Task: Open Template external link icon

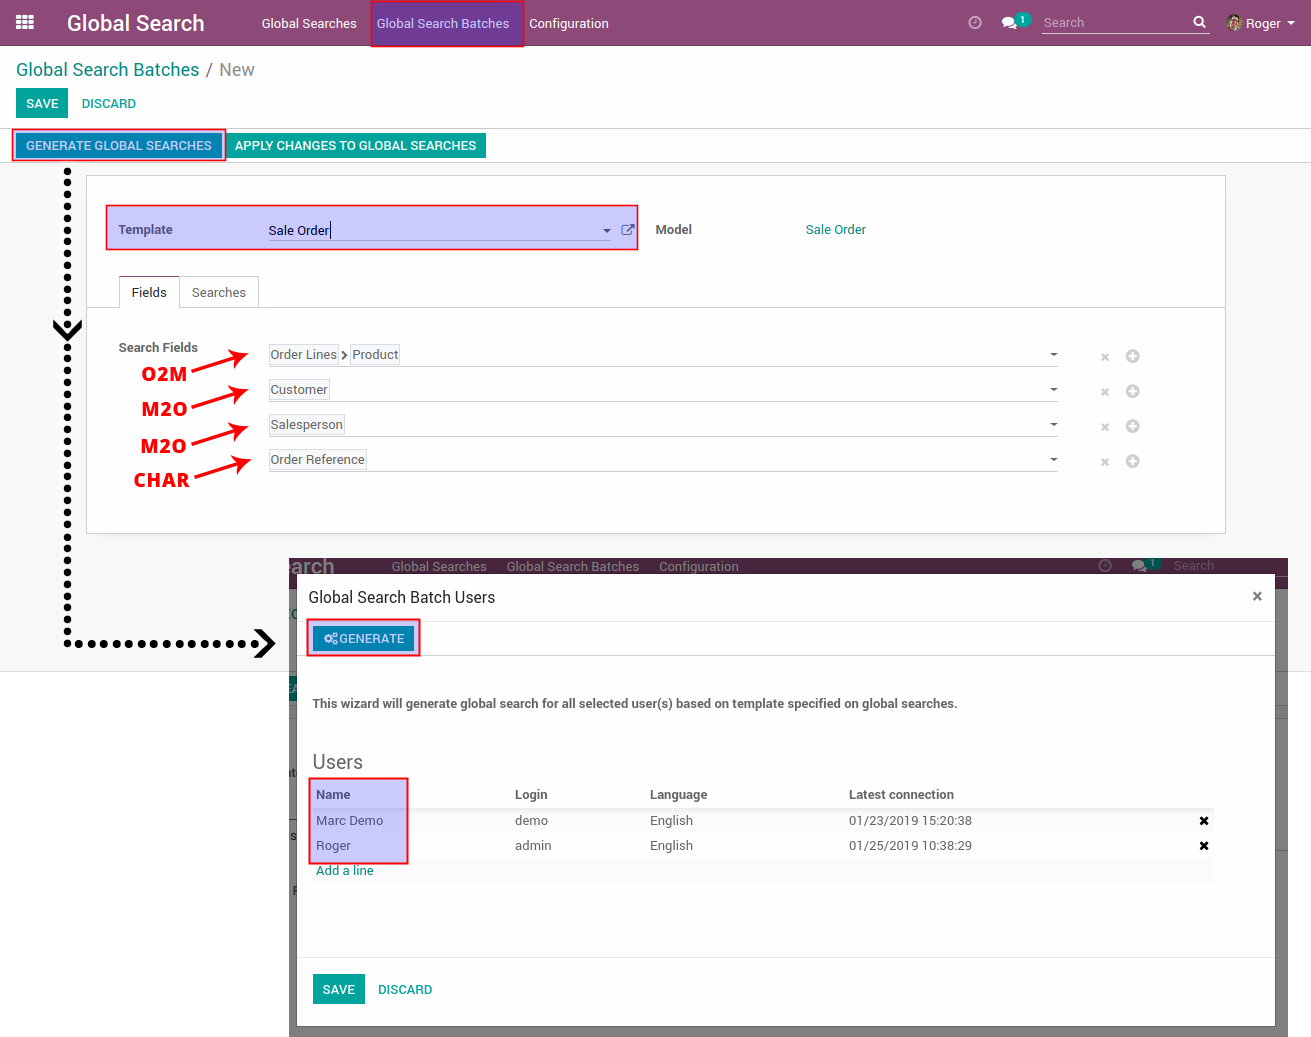Action: 628,230
